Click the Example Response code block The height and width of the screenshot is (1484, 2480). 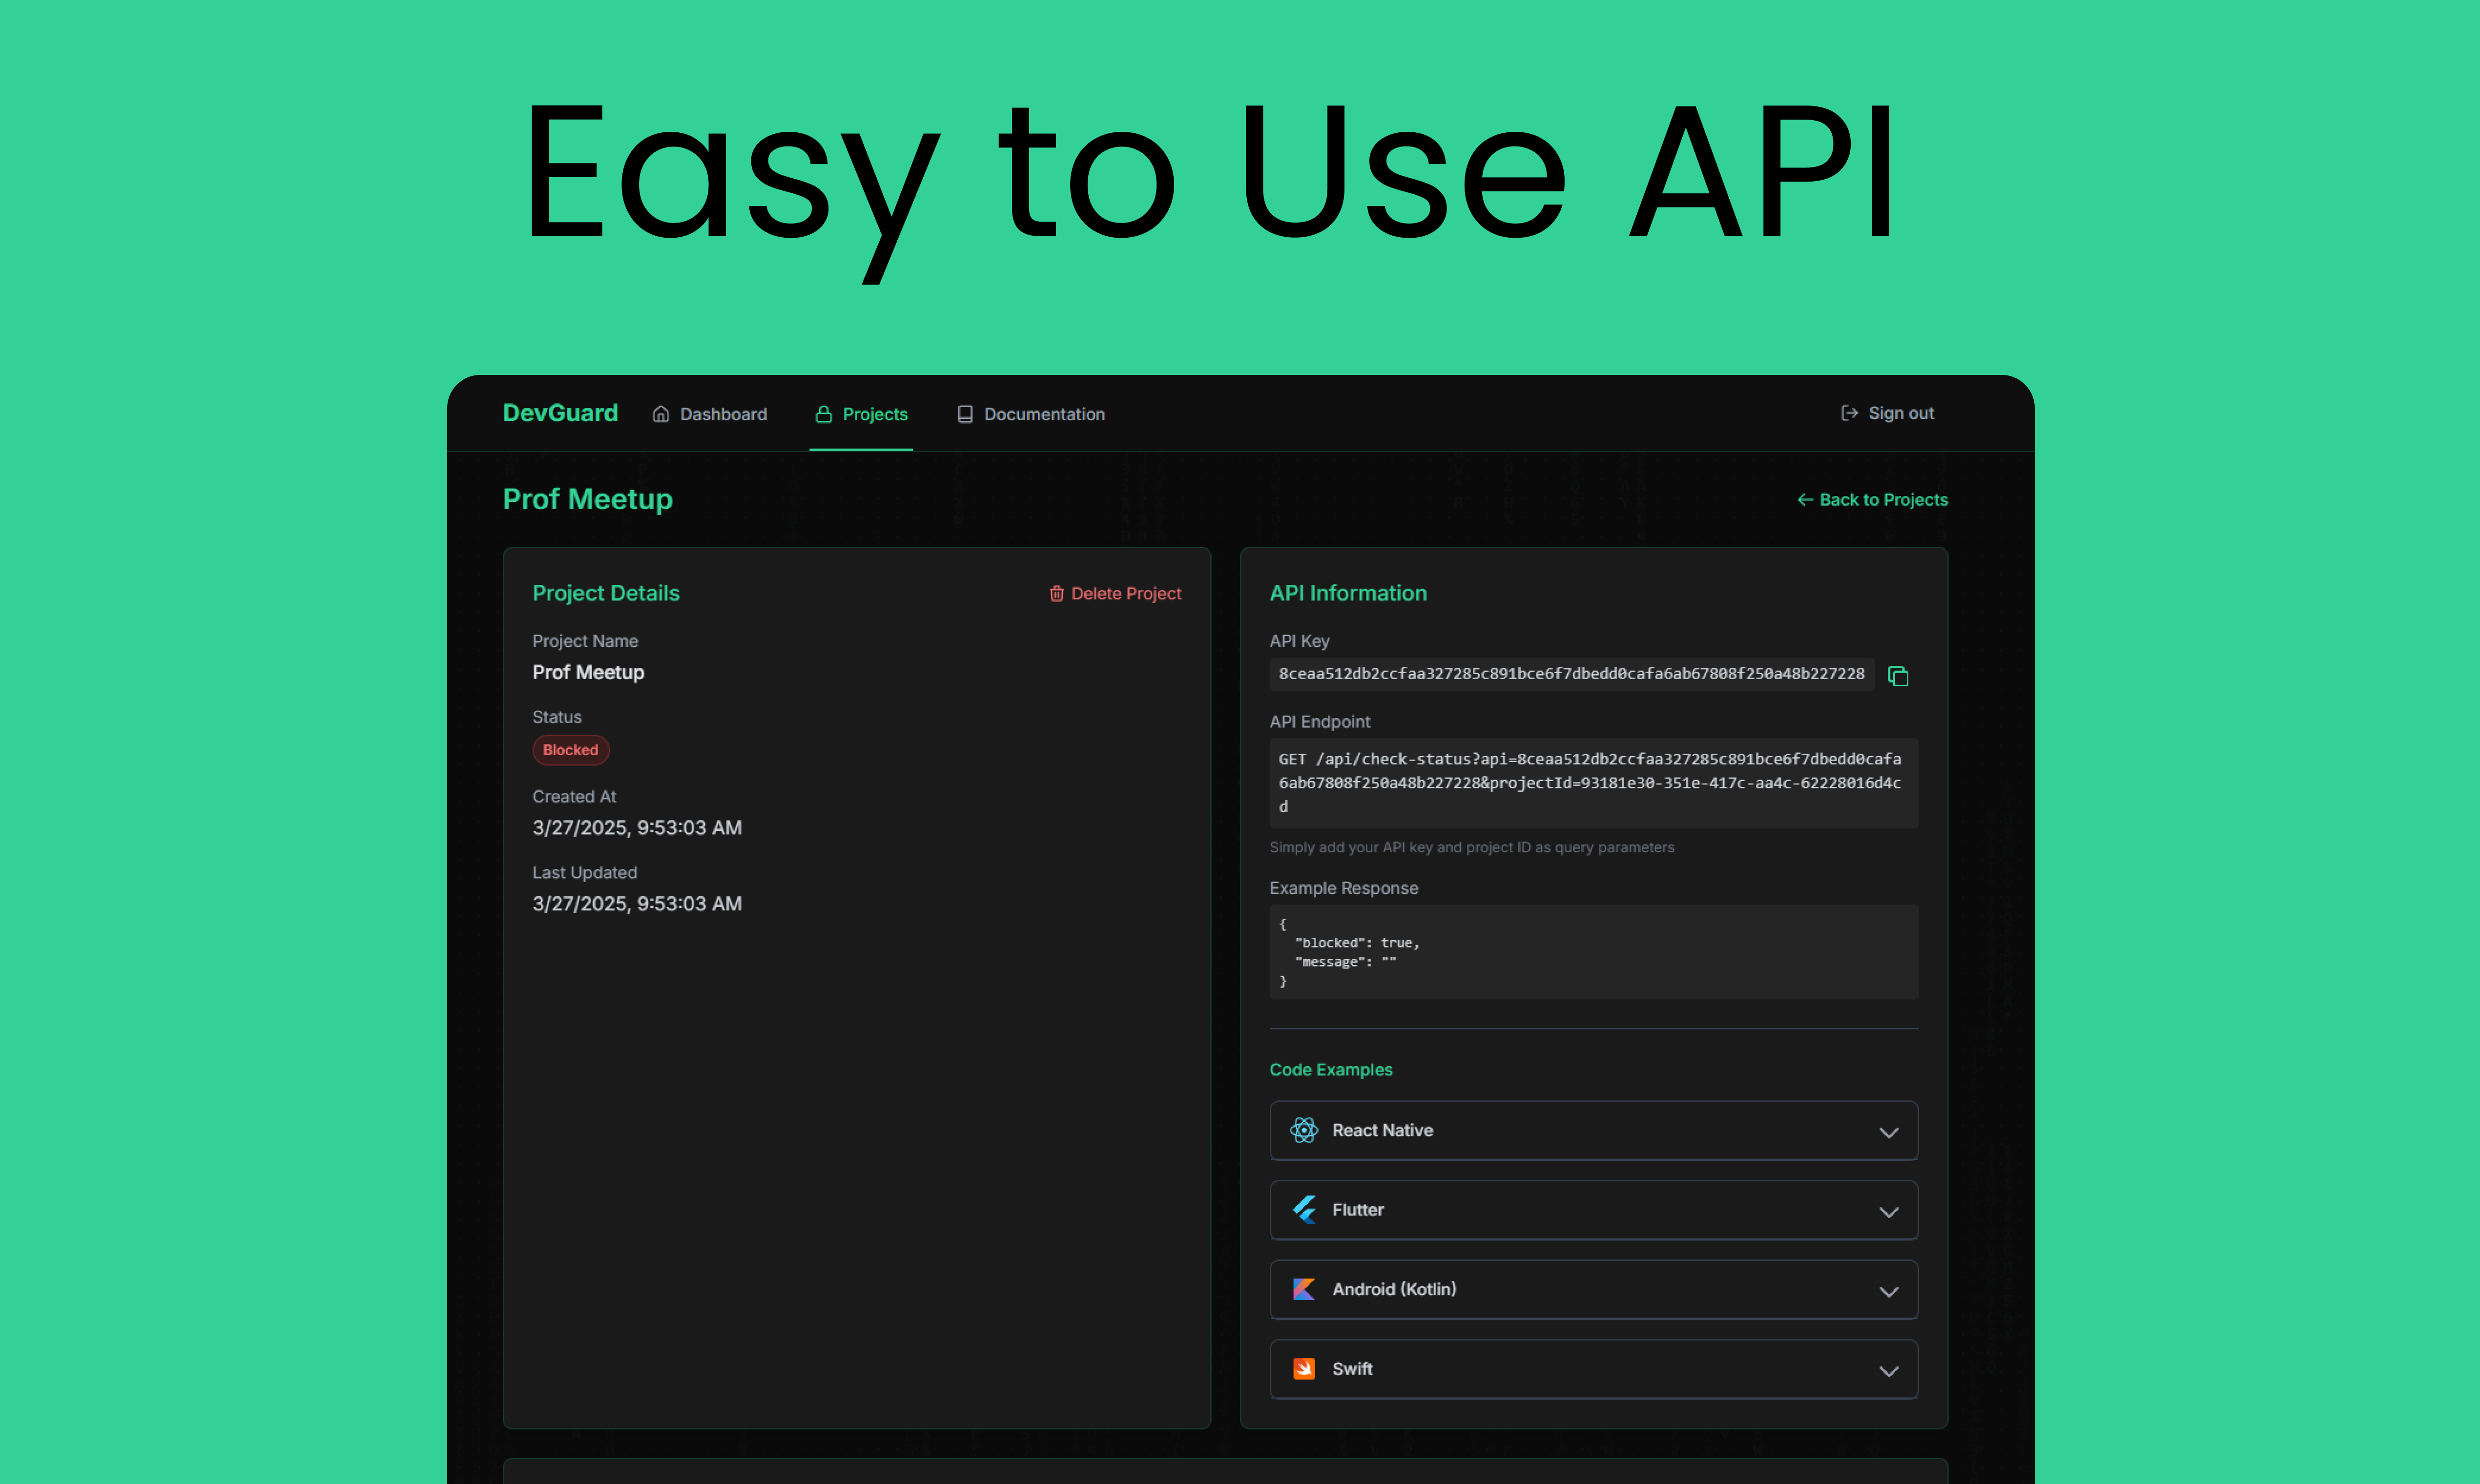coord(1594,952)
